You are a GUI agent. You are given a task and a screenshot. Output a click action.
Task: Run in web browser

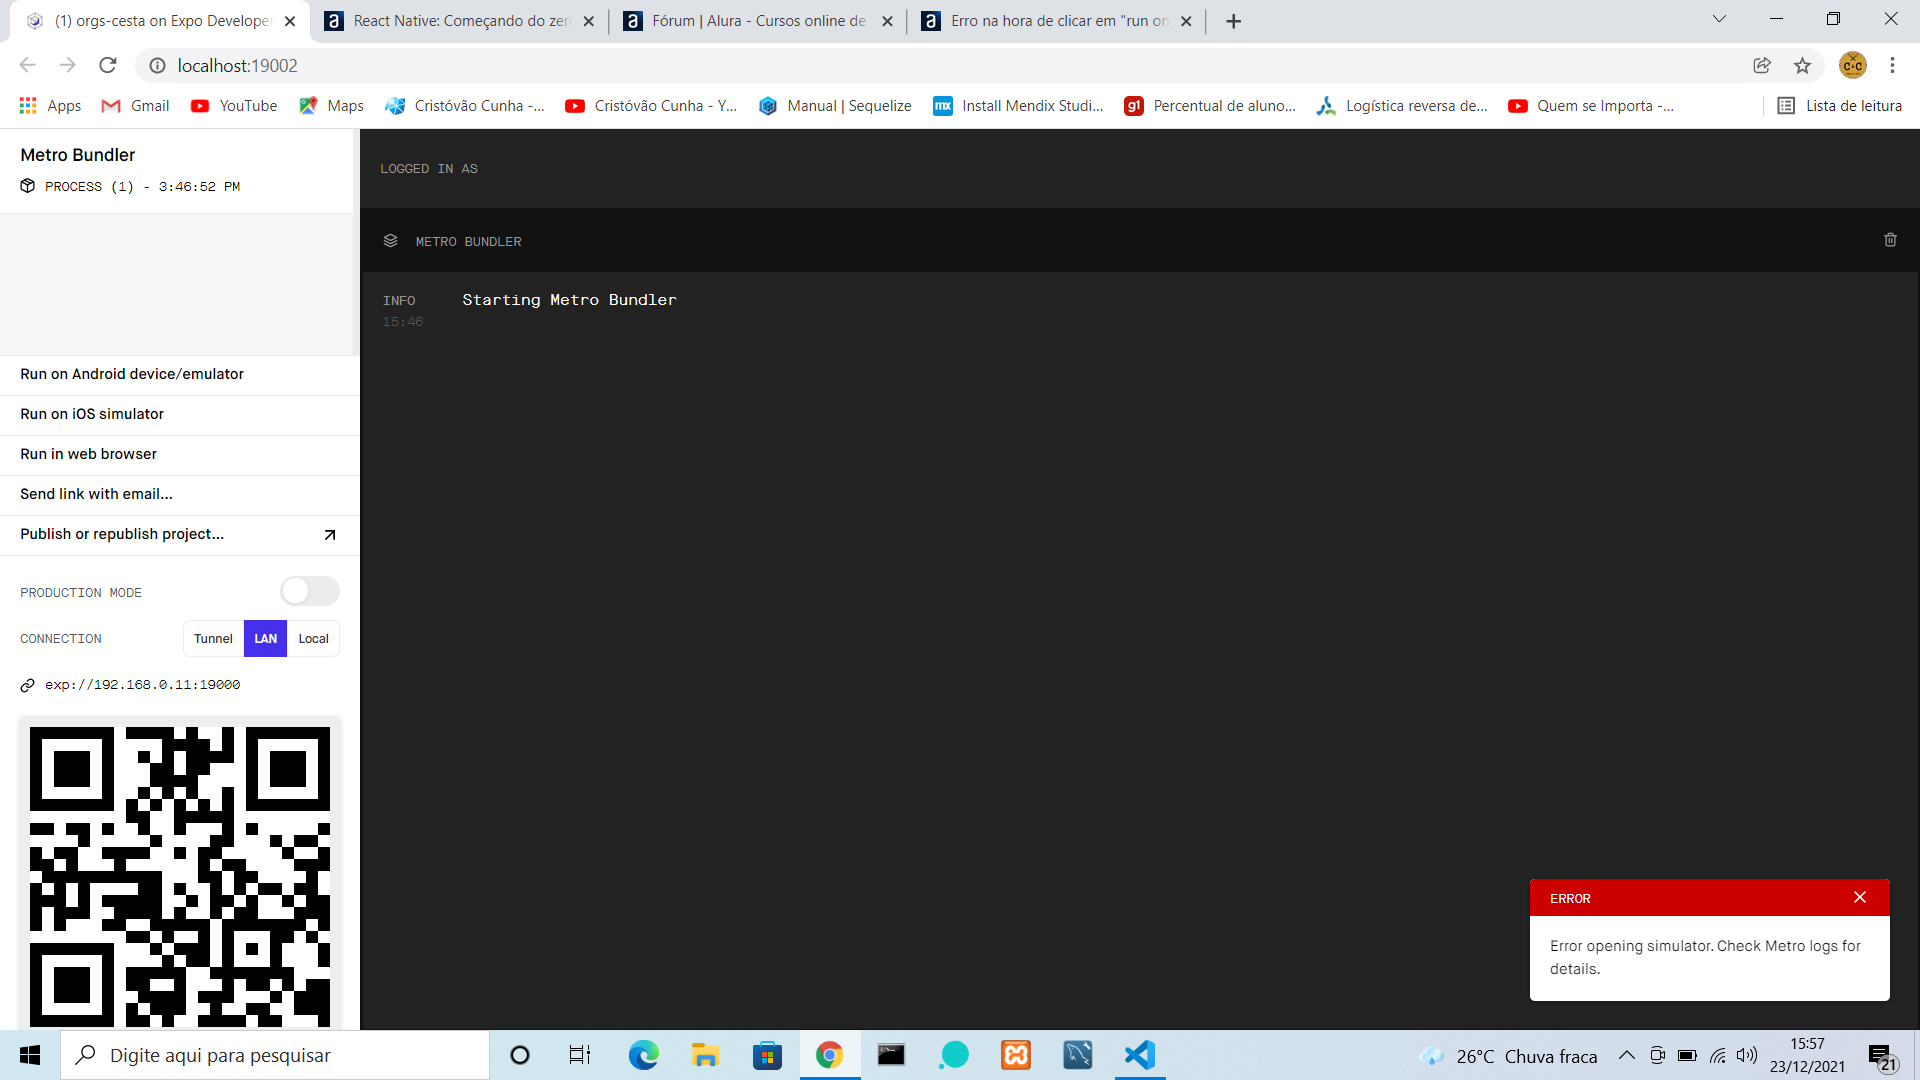(x=179, y=454)
